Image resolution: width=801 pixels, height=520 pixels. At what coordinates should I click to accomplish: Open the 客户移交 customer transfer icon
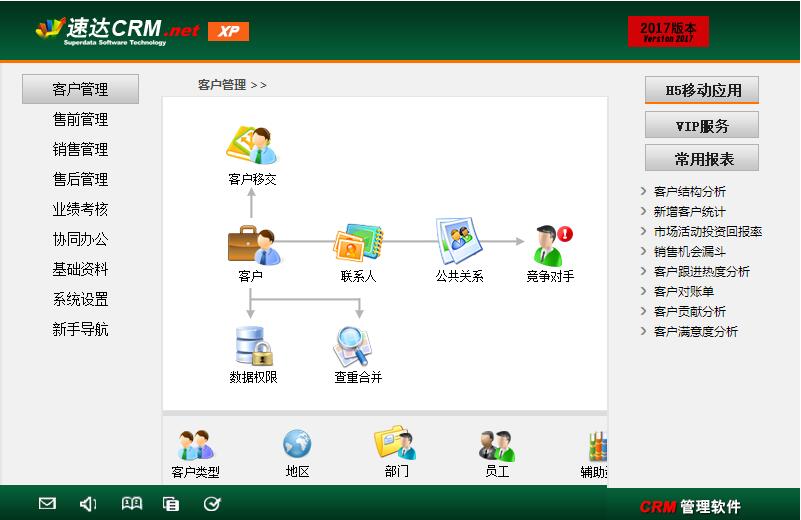(251, 146)
